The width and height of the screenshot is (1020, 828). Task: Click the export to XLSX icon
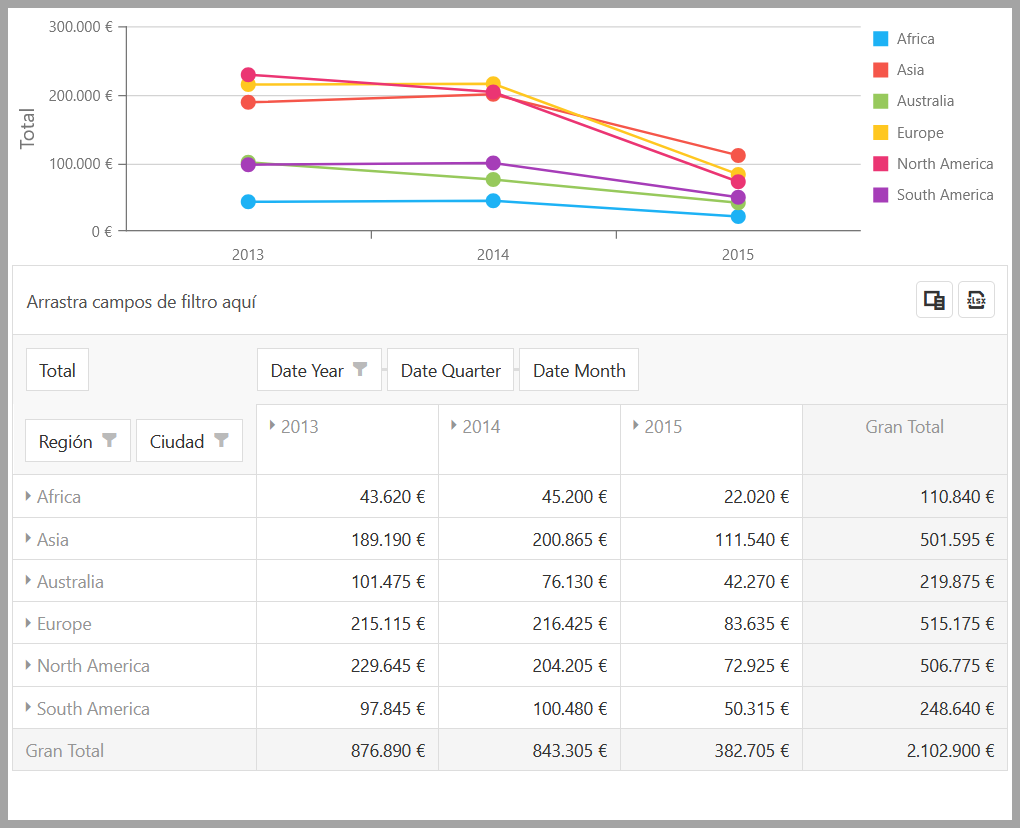[976, 300]
